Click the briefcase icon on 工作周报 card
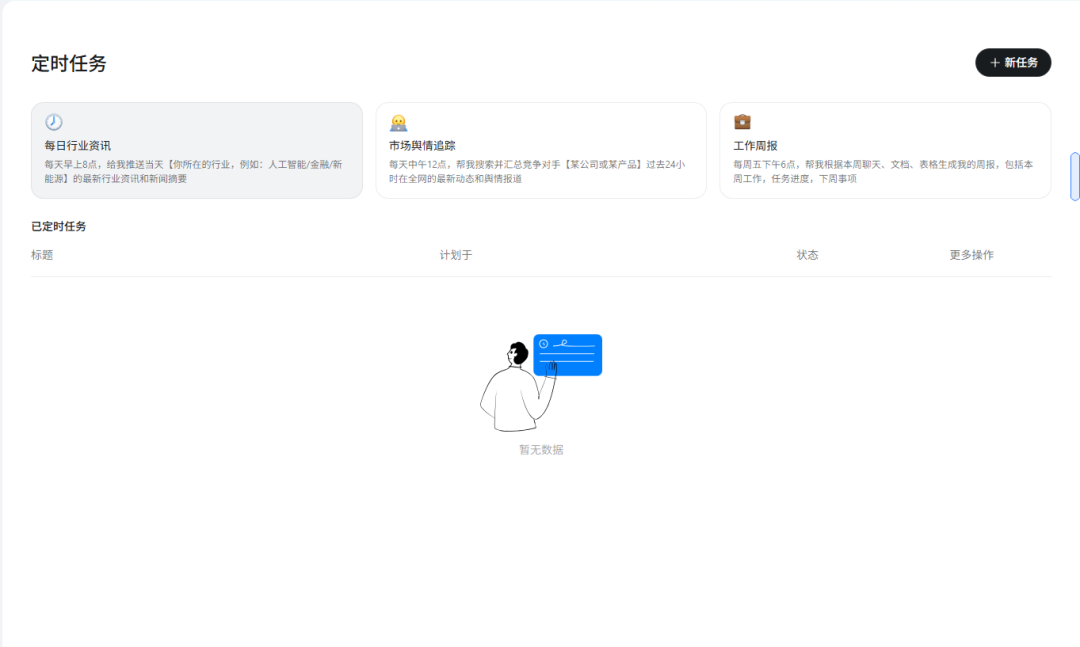This screenshot has width=1080, height=647. (x=740, y=122)
